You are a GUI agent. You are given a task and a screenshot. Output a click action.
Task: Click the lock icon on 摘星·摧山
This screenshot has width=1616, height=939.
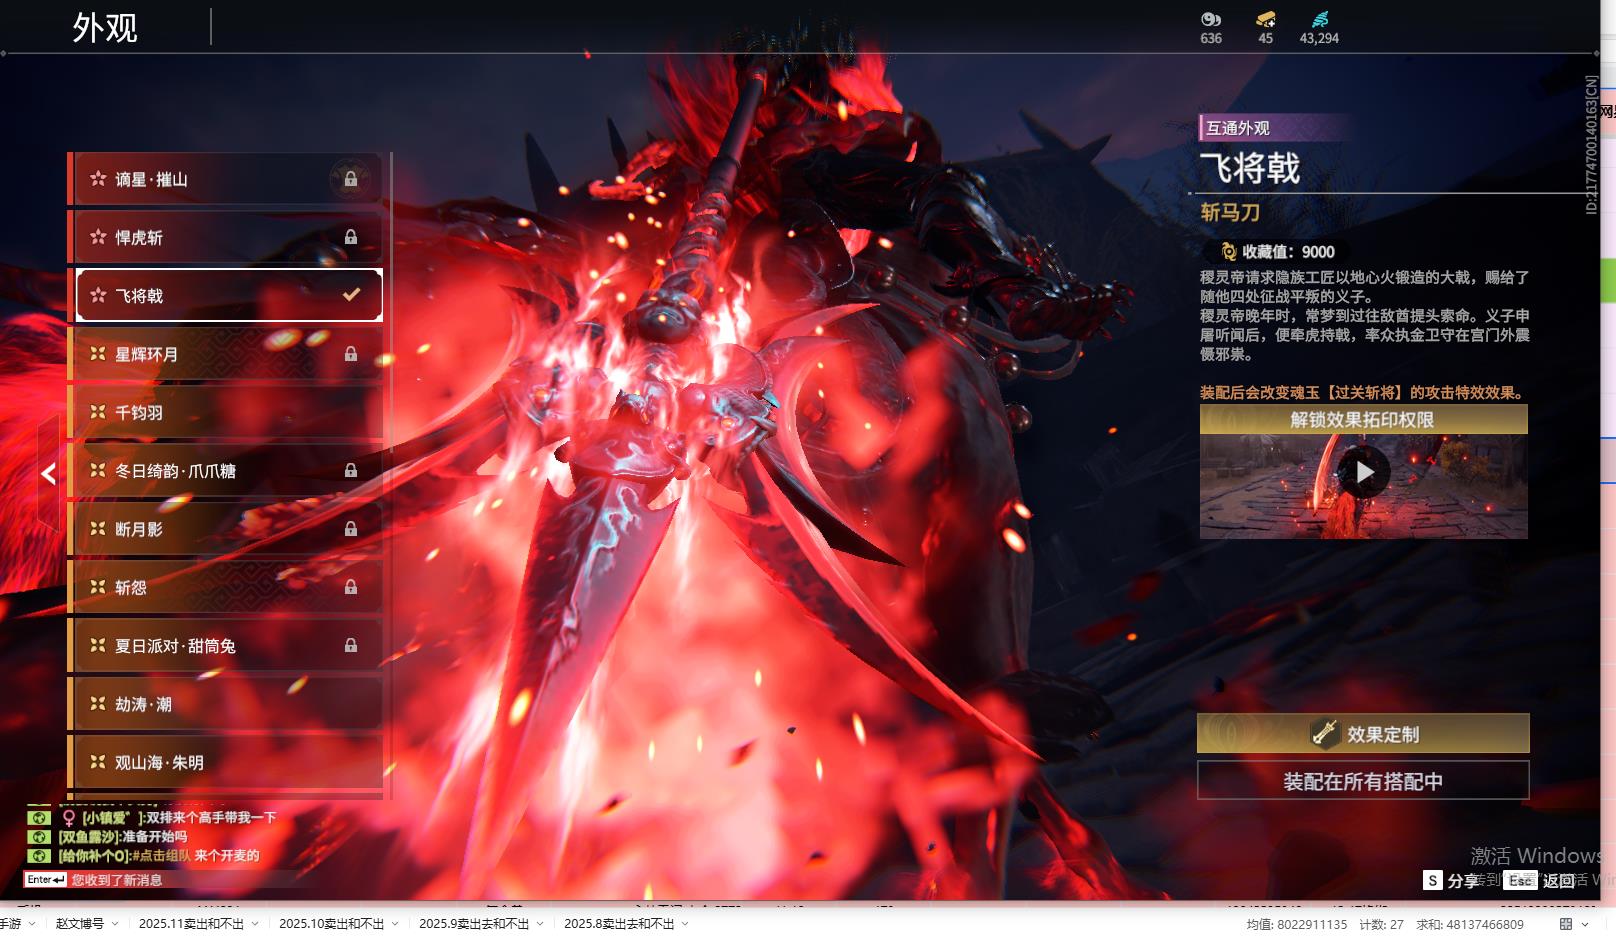coord(351,179)
